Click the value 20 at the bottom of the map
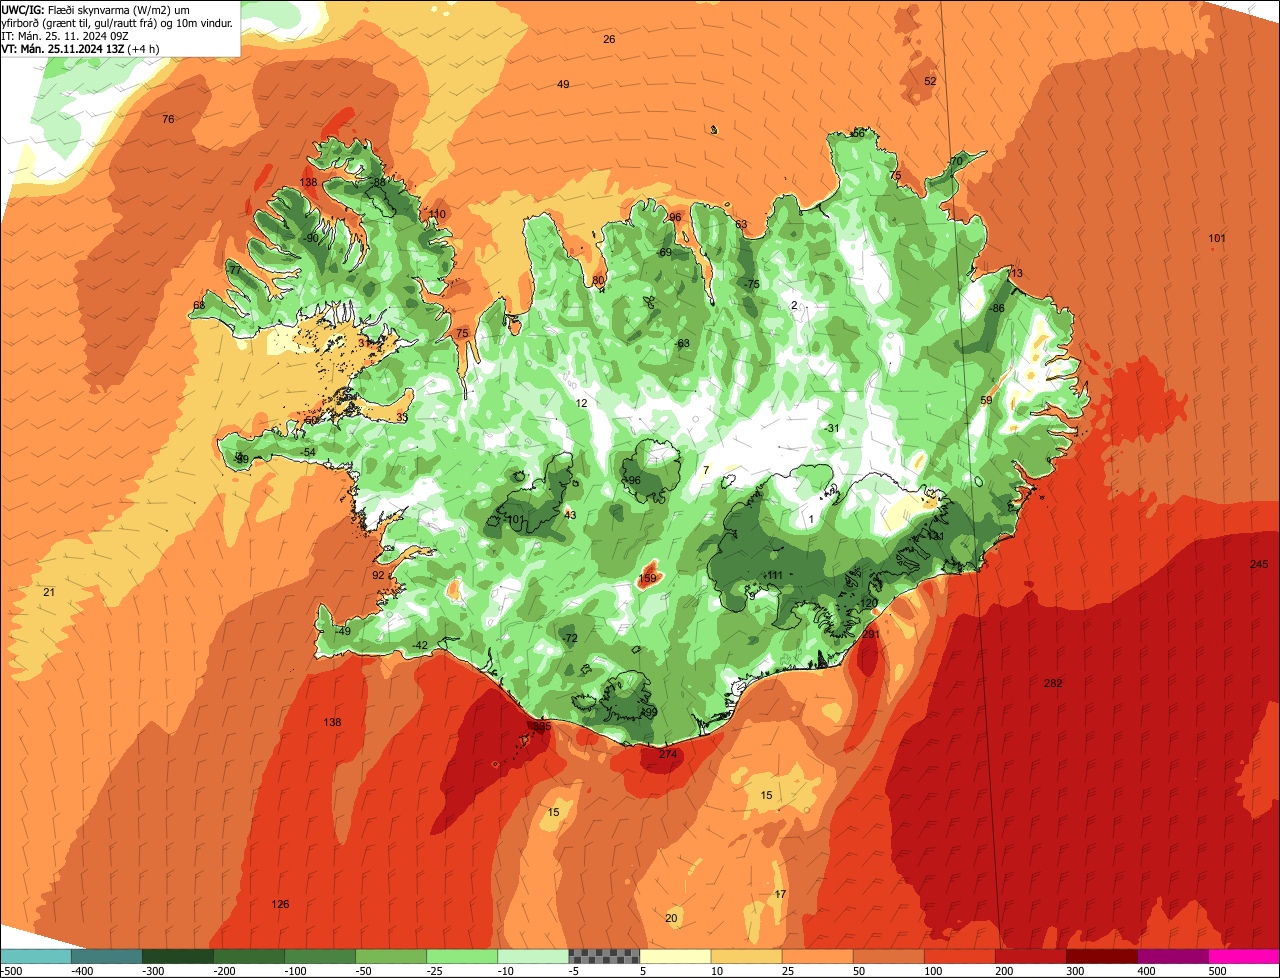 tap(671, 918)
